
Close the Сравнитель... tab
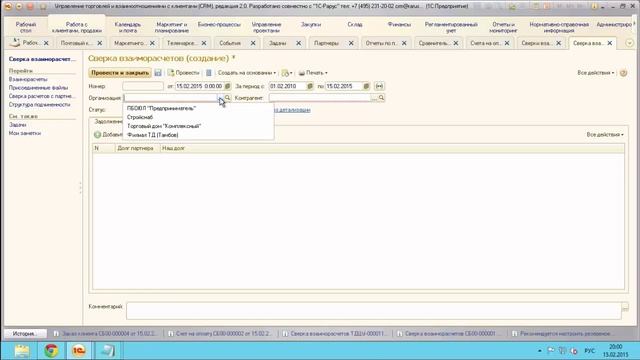coord(456,43)
